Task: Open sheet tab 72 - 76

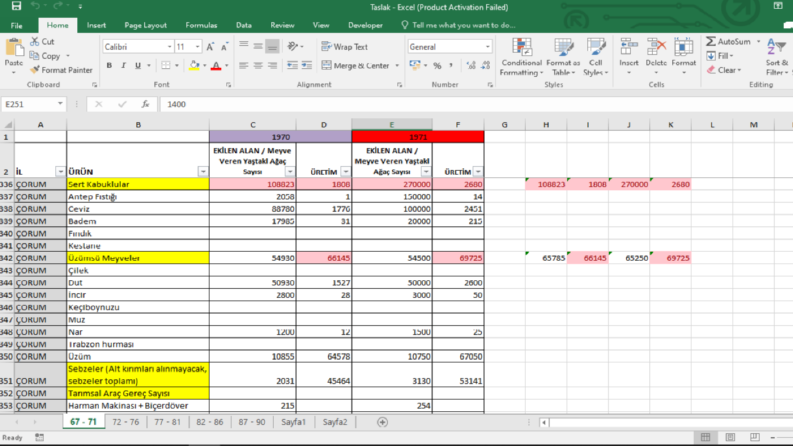Action: pos(125,422)
